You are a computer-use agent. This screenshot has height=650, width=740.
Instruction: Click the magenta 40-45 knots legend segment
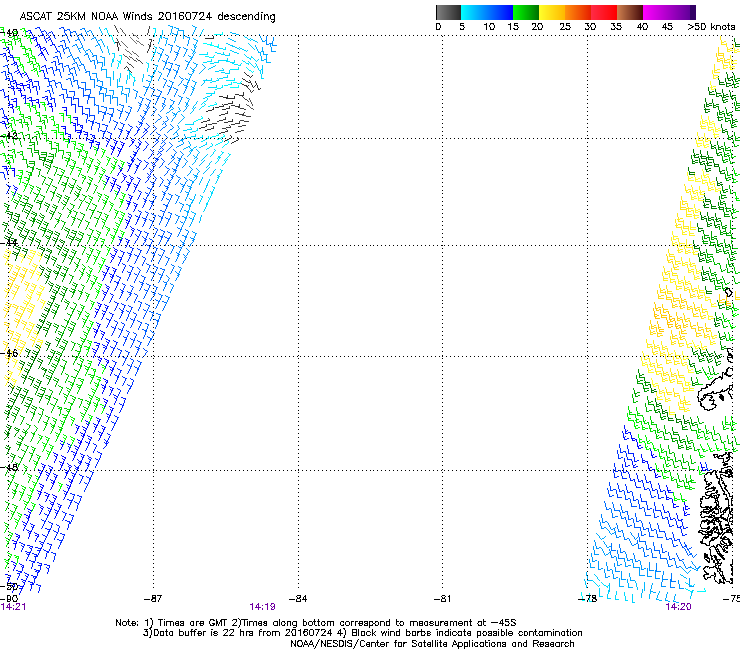coord(656,12)
